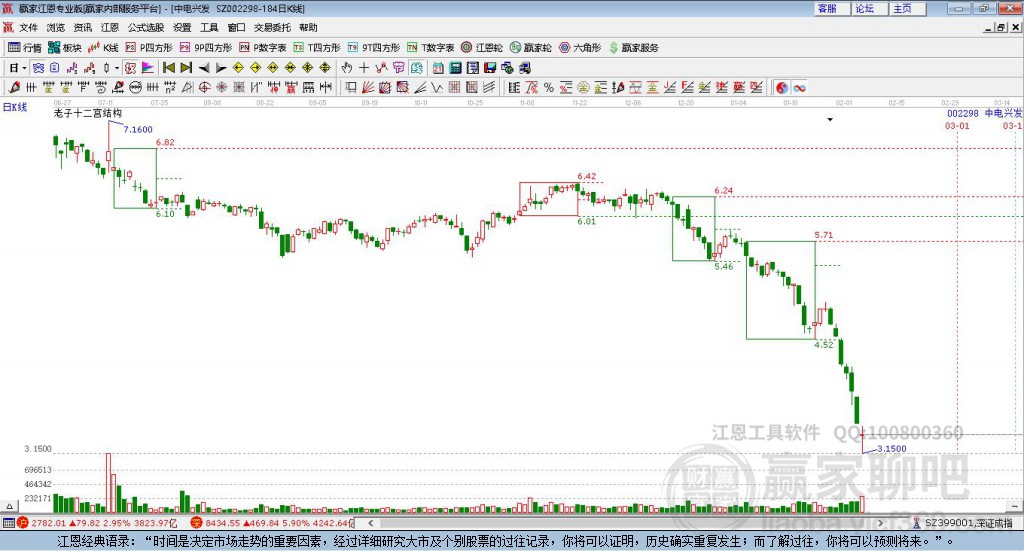Open the 板块 sector panel
Viewport: 1024px width, 551px height.
click(x=65, y=47)
